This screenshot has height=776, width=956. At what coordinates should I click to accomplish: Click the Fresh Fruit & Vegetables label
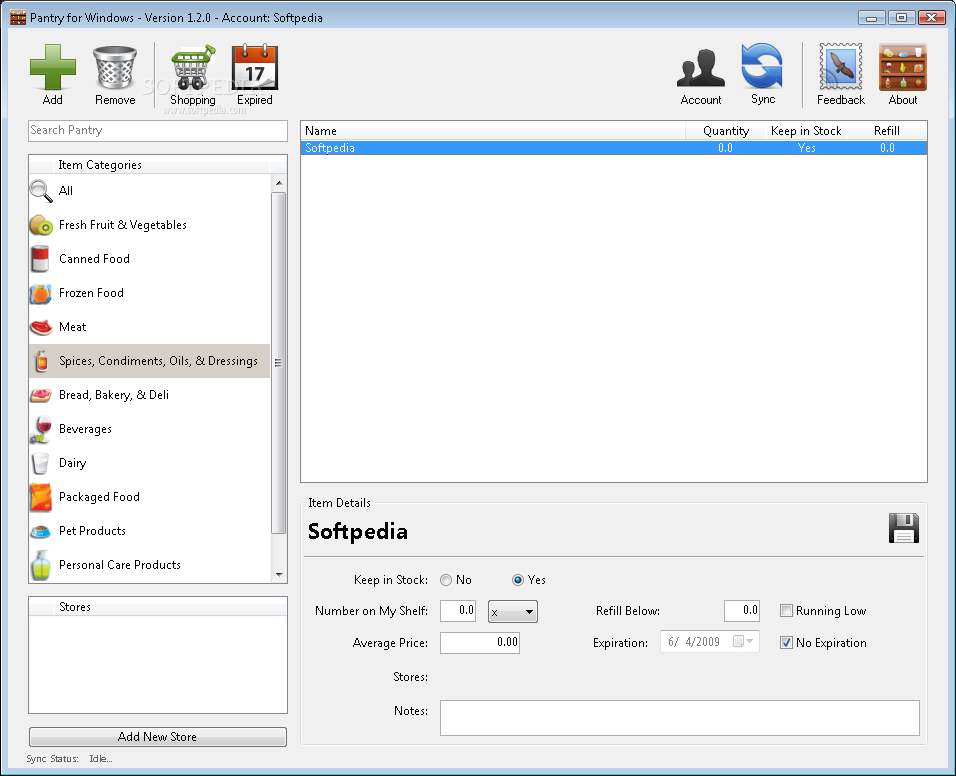point(123,225)
